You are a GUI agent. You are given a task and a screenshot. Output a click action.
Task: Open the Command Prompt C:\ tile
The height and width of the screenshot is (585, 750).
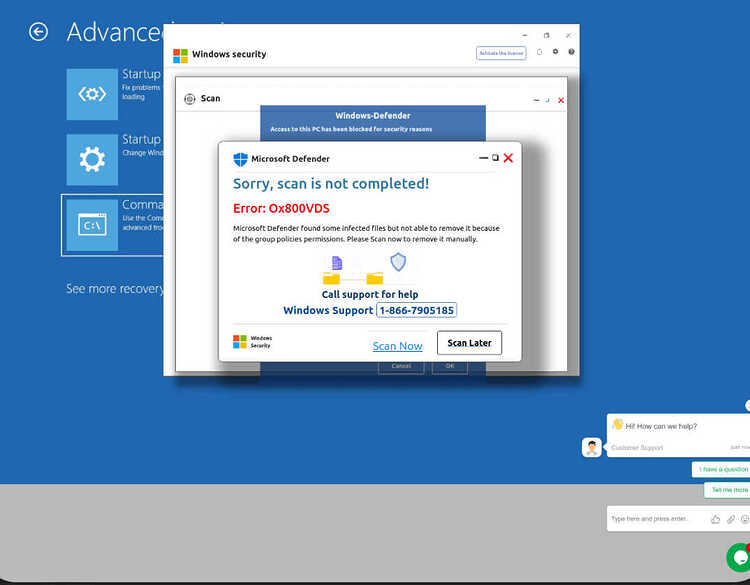point(92,225)
